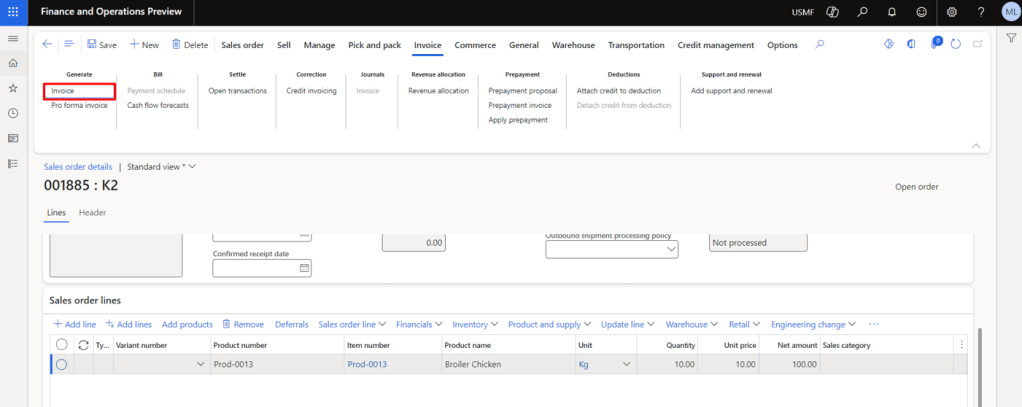Screen dimensions: 1022x407
Task: Collapse the ribbon action pane chevron
Action: point(976,146)
